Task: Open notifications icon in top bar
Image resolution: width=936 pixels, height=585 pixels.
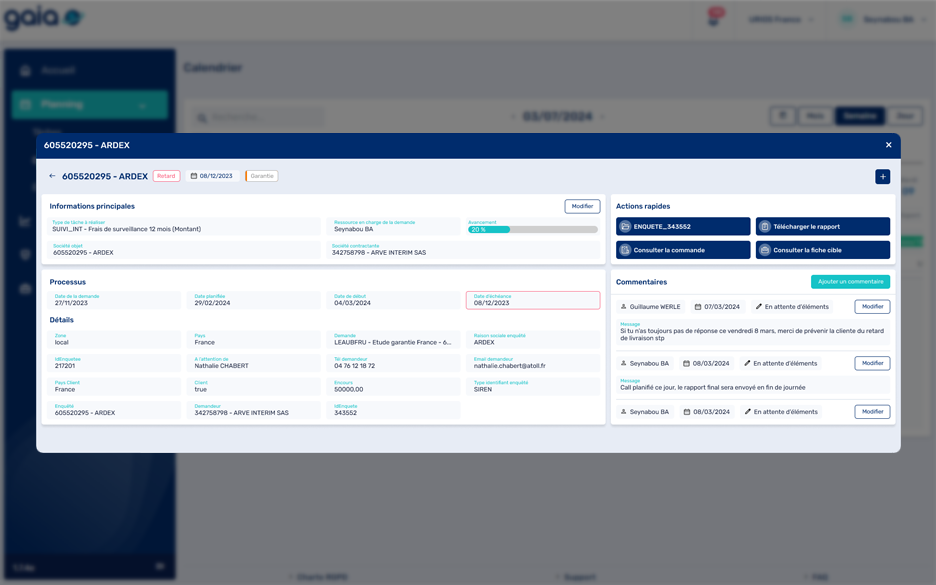Action: tap(714, 18)
